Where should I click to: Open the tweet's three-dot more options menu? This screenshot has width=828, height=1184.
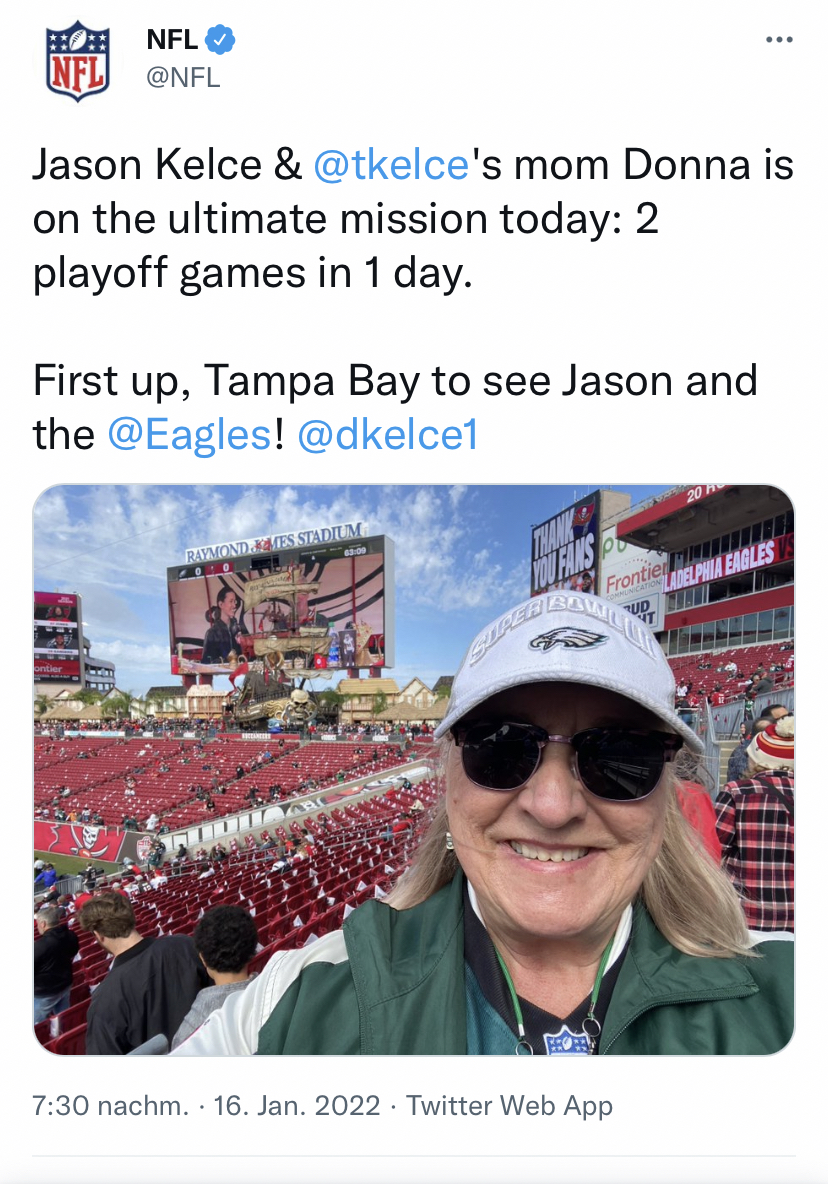[x=778, y=40]
